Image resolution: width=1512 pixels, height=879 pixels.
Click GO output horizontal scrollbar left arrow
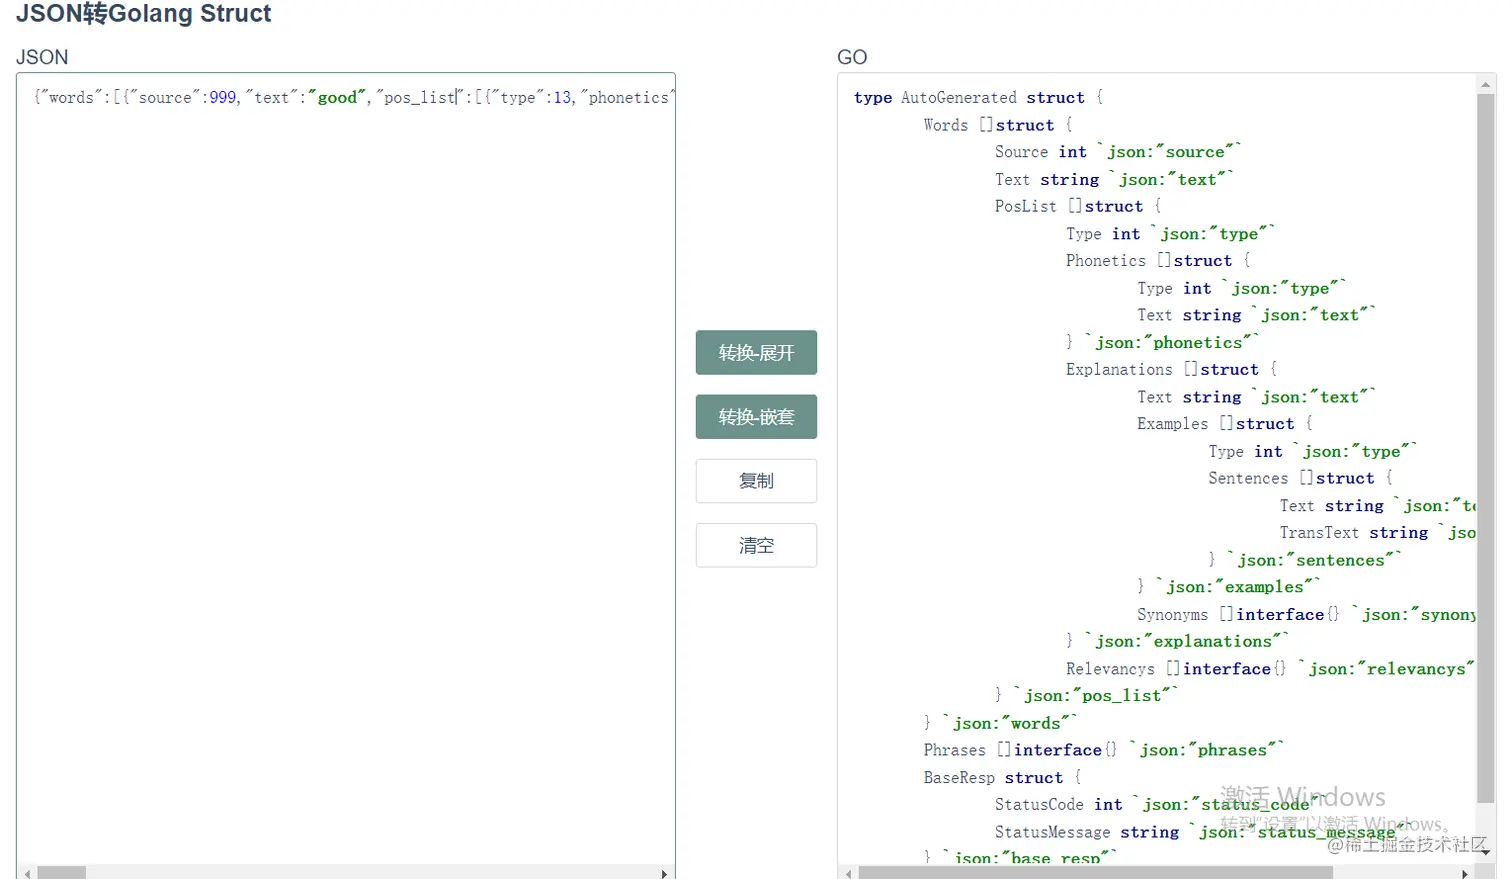(849, 873)
